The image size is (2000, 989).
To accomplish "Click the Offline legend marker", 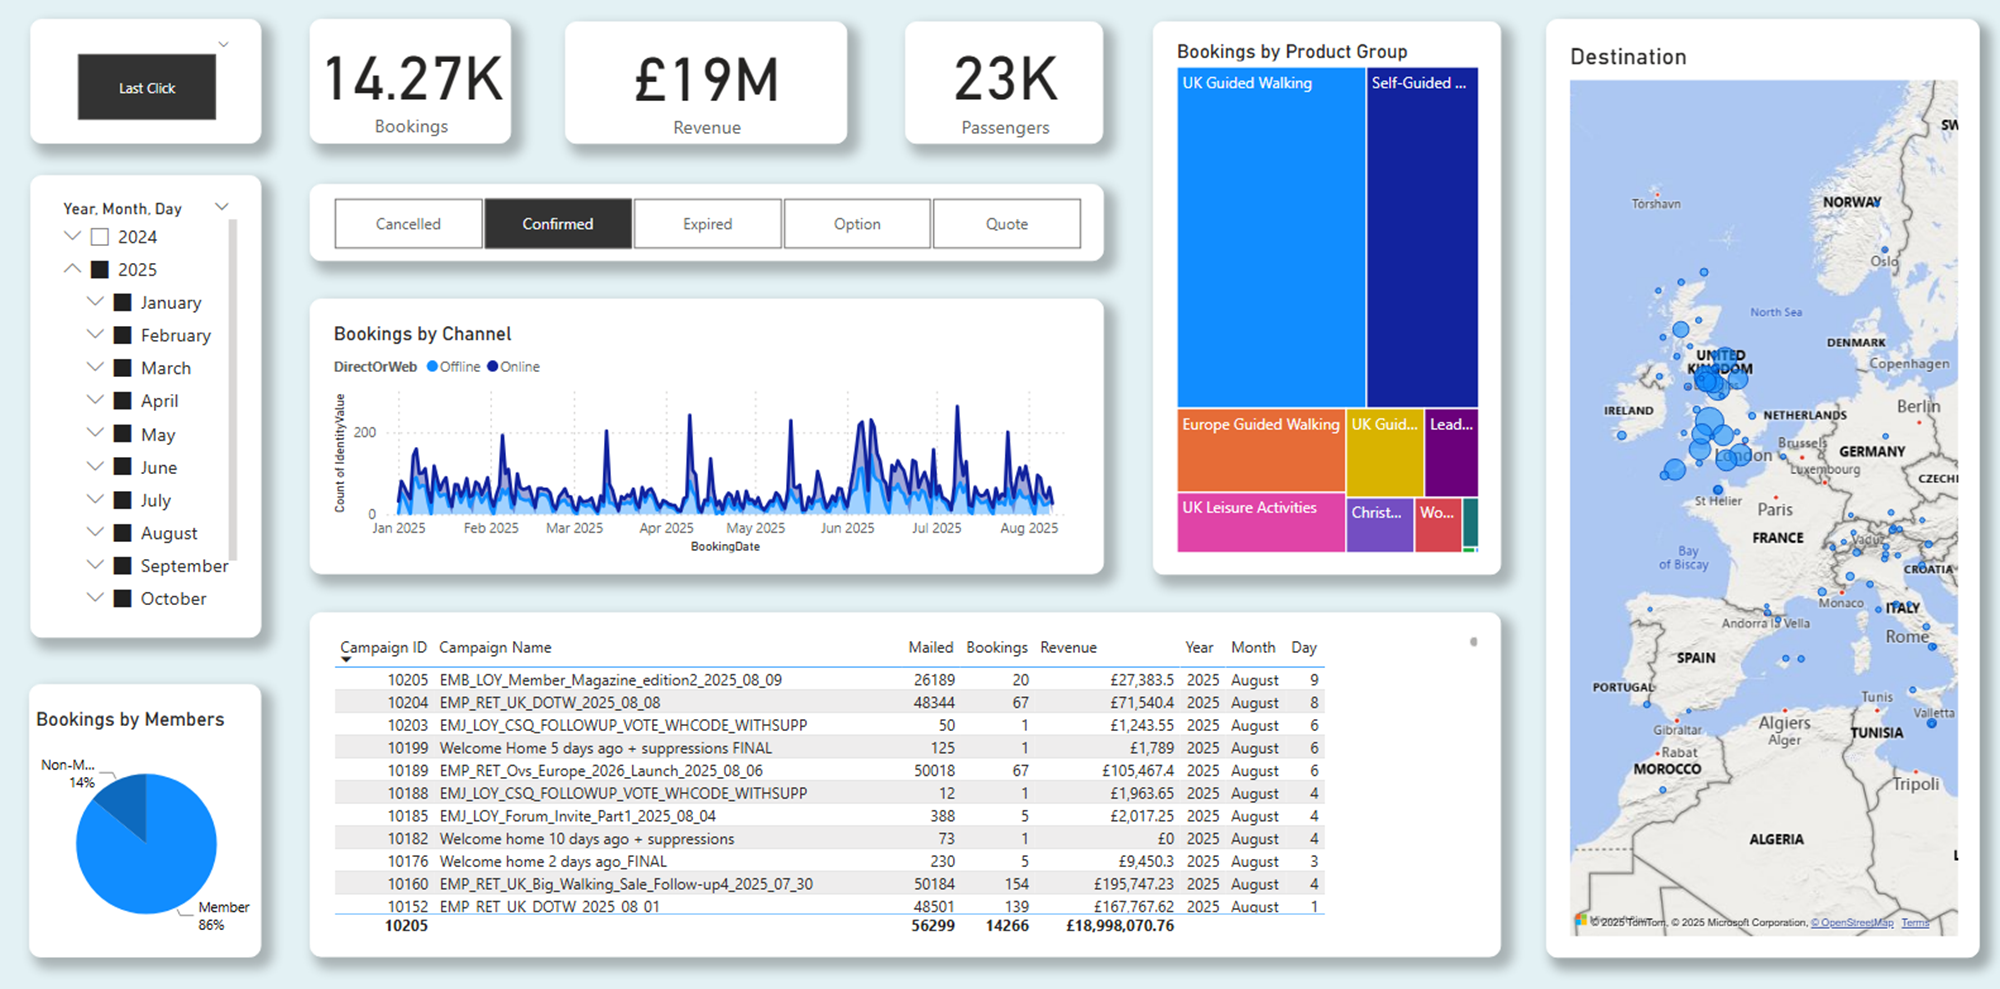I will (x=432, y=367).
